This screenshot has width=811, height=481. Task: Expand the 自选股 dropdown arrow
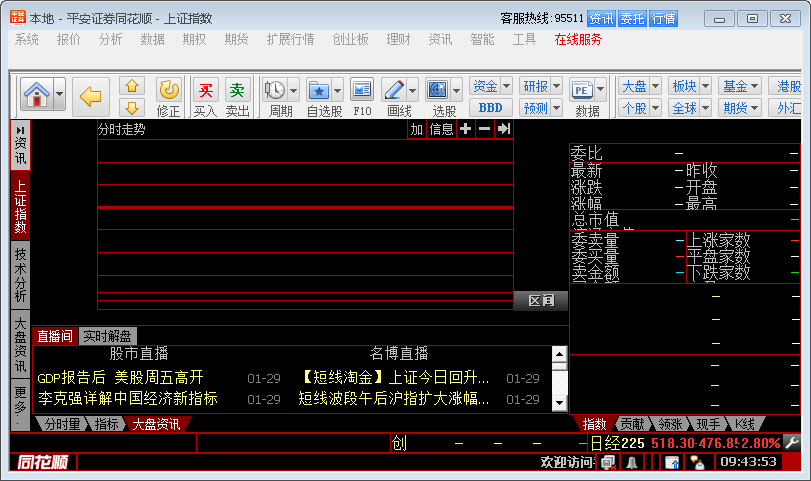[337, 91]
